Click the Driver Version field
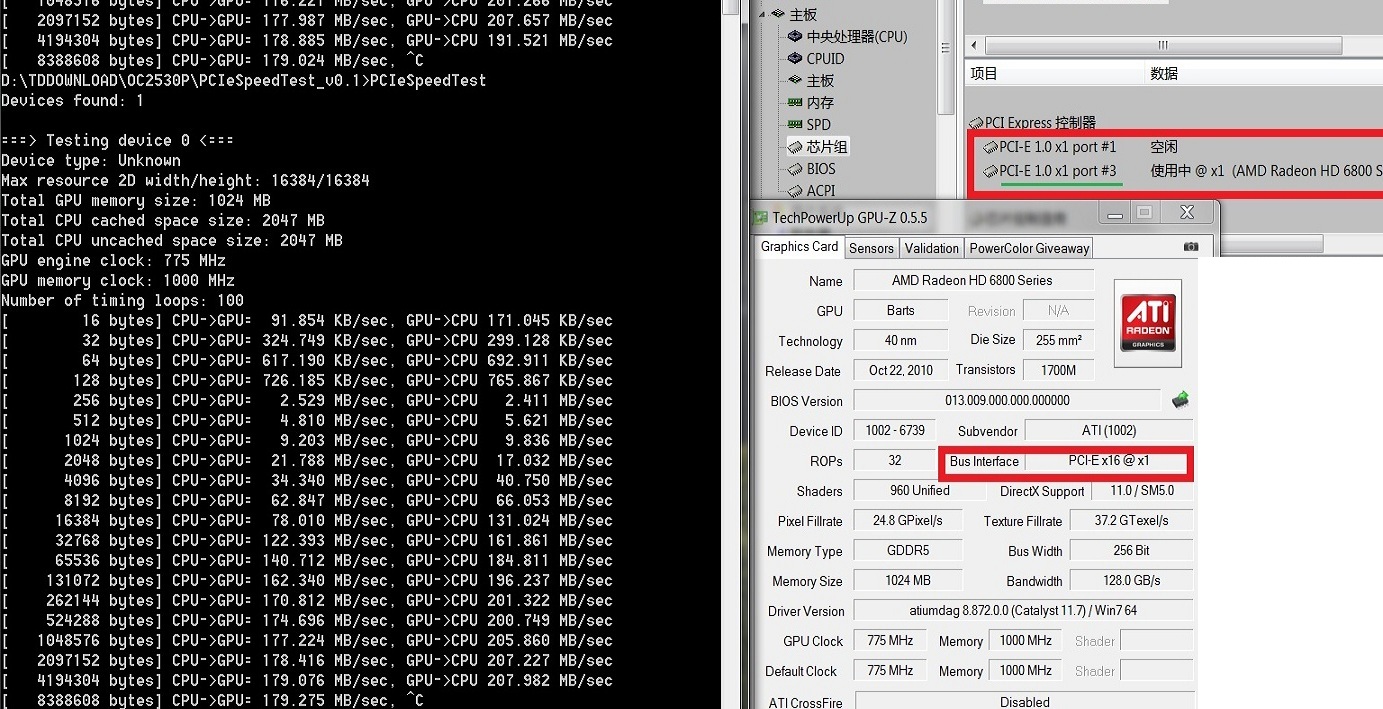The height and width of the screenshot is (709, 1383). coord(1023,610)
